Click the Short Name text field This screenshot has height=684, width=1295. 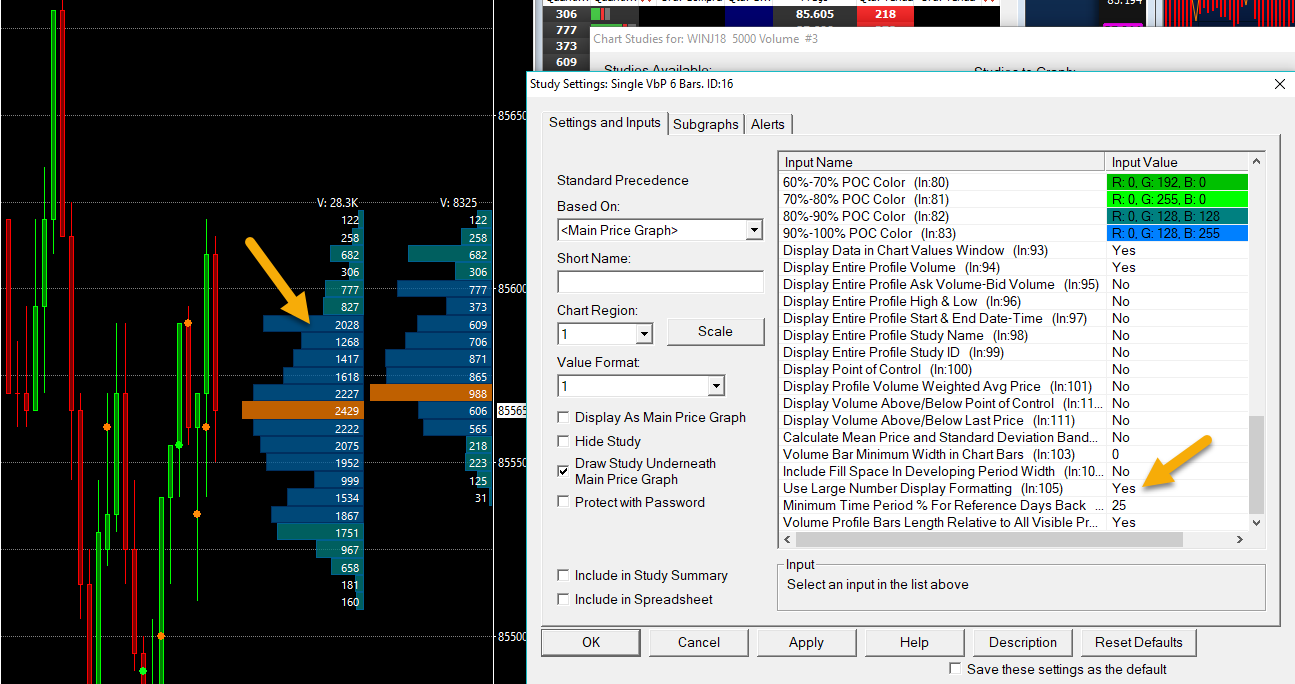tap(660, 282)
